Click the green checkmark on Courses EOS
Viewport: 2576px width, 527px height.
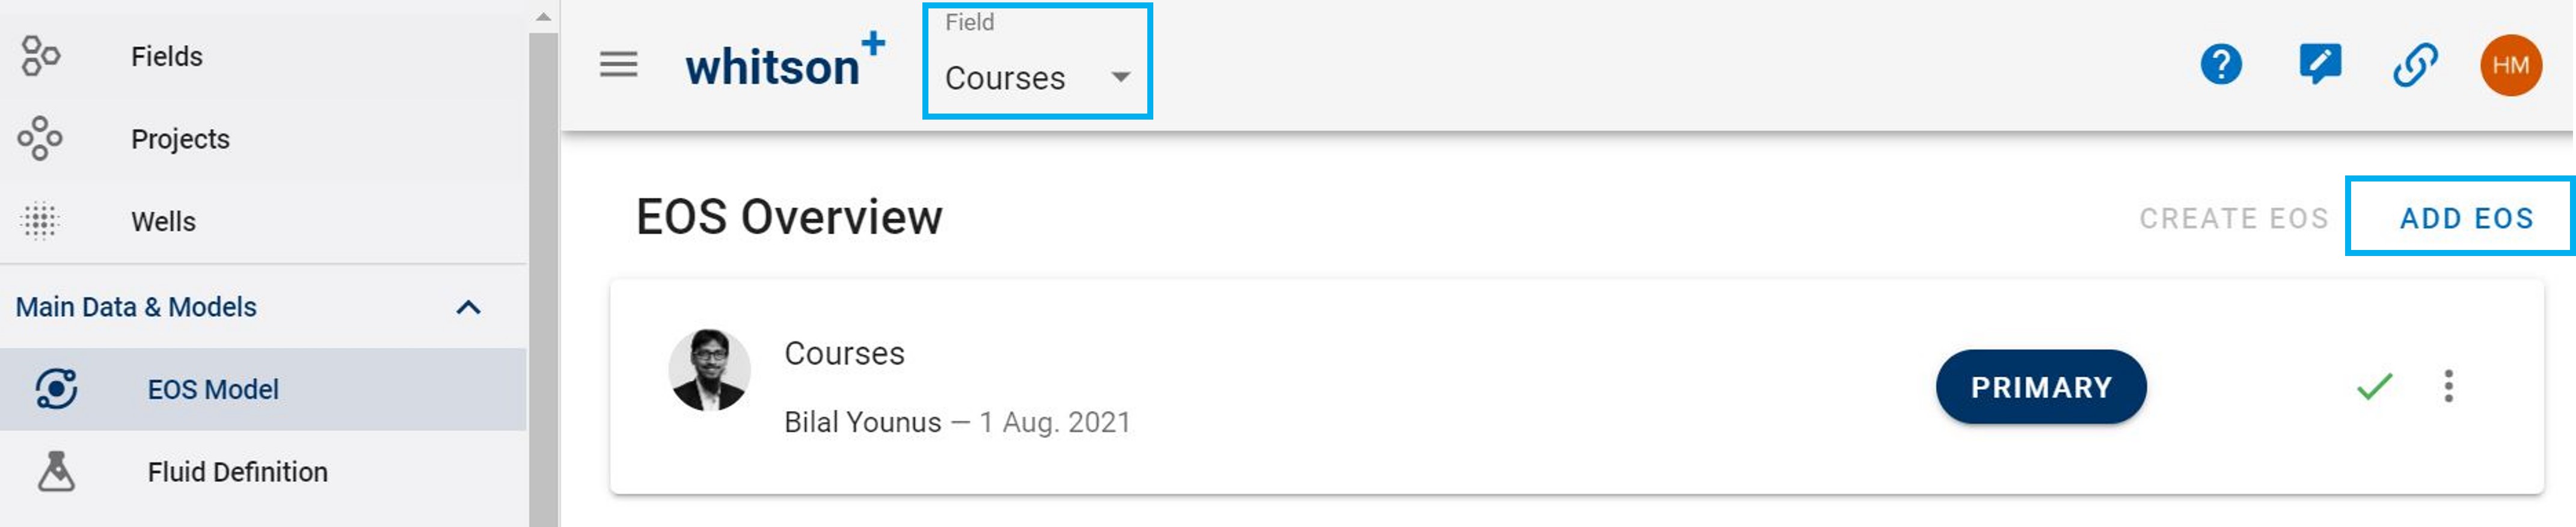(x=2374, y=386)
